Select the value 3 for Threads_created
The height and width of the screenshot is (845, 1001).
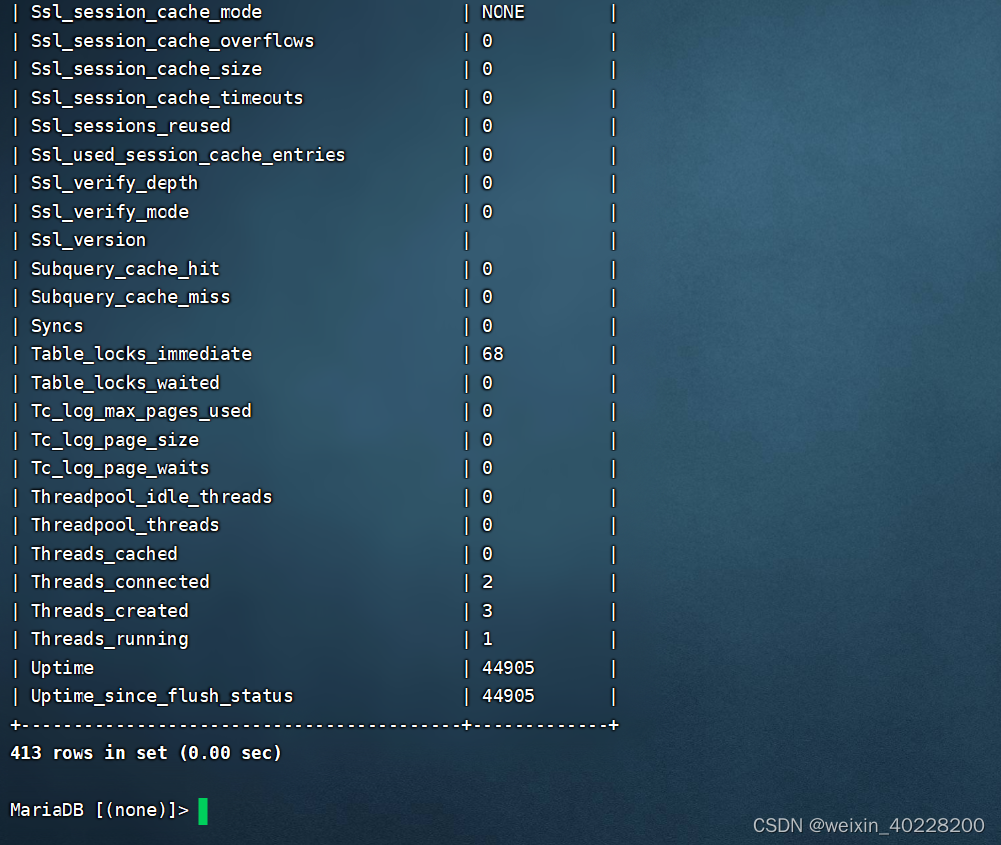click(487, 611)
